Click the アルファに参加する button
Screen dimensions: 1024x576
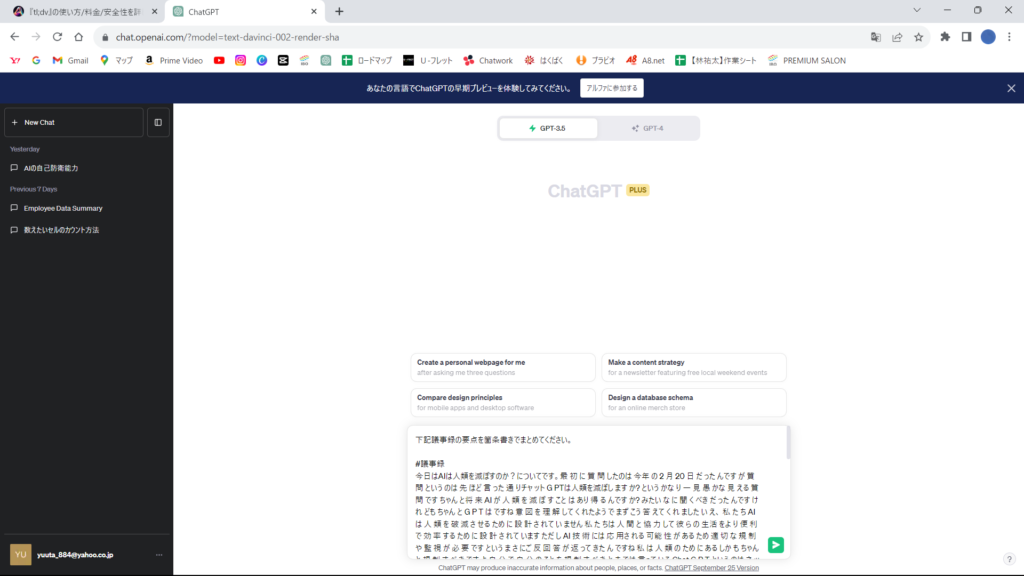(x=611, y=88)
